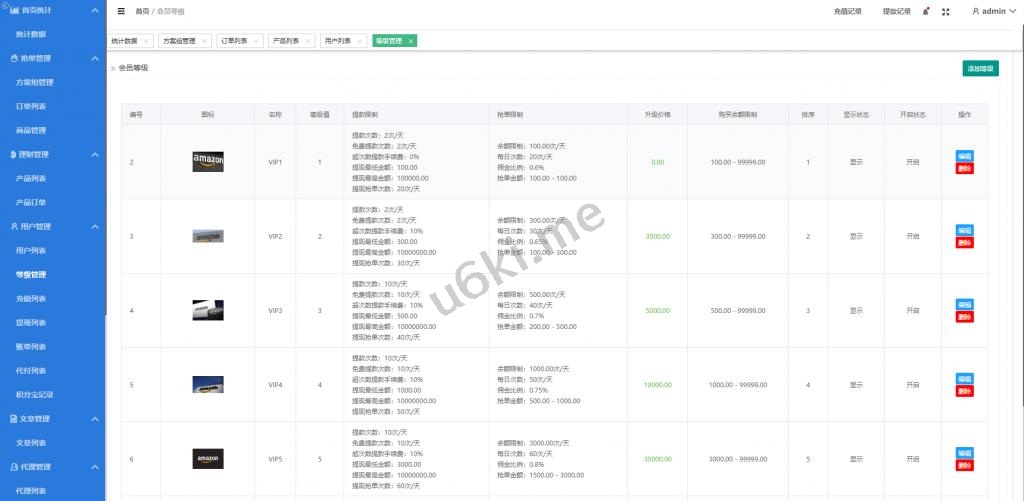Open 充值列表 in the sidebar

pyautogui.click(x=31, y=299)
